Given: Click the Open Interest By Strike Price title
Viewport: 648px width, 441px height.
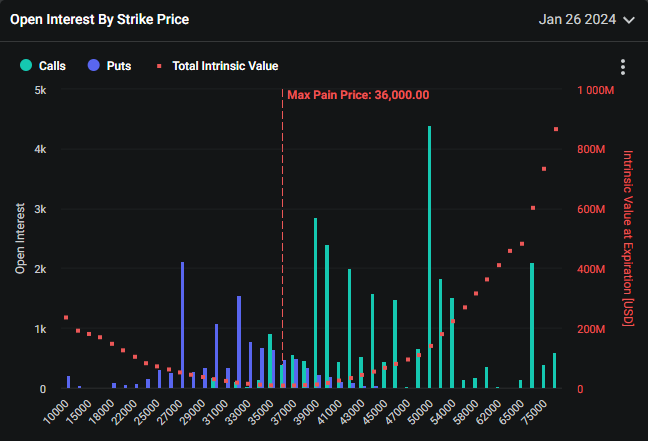Looking at the screenshot, I should [98, 19].
